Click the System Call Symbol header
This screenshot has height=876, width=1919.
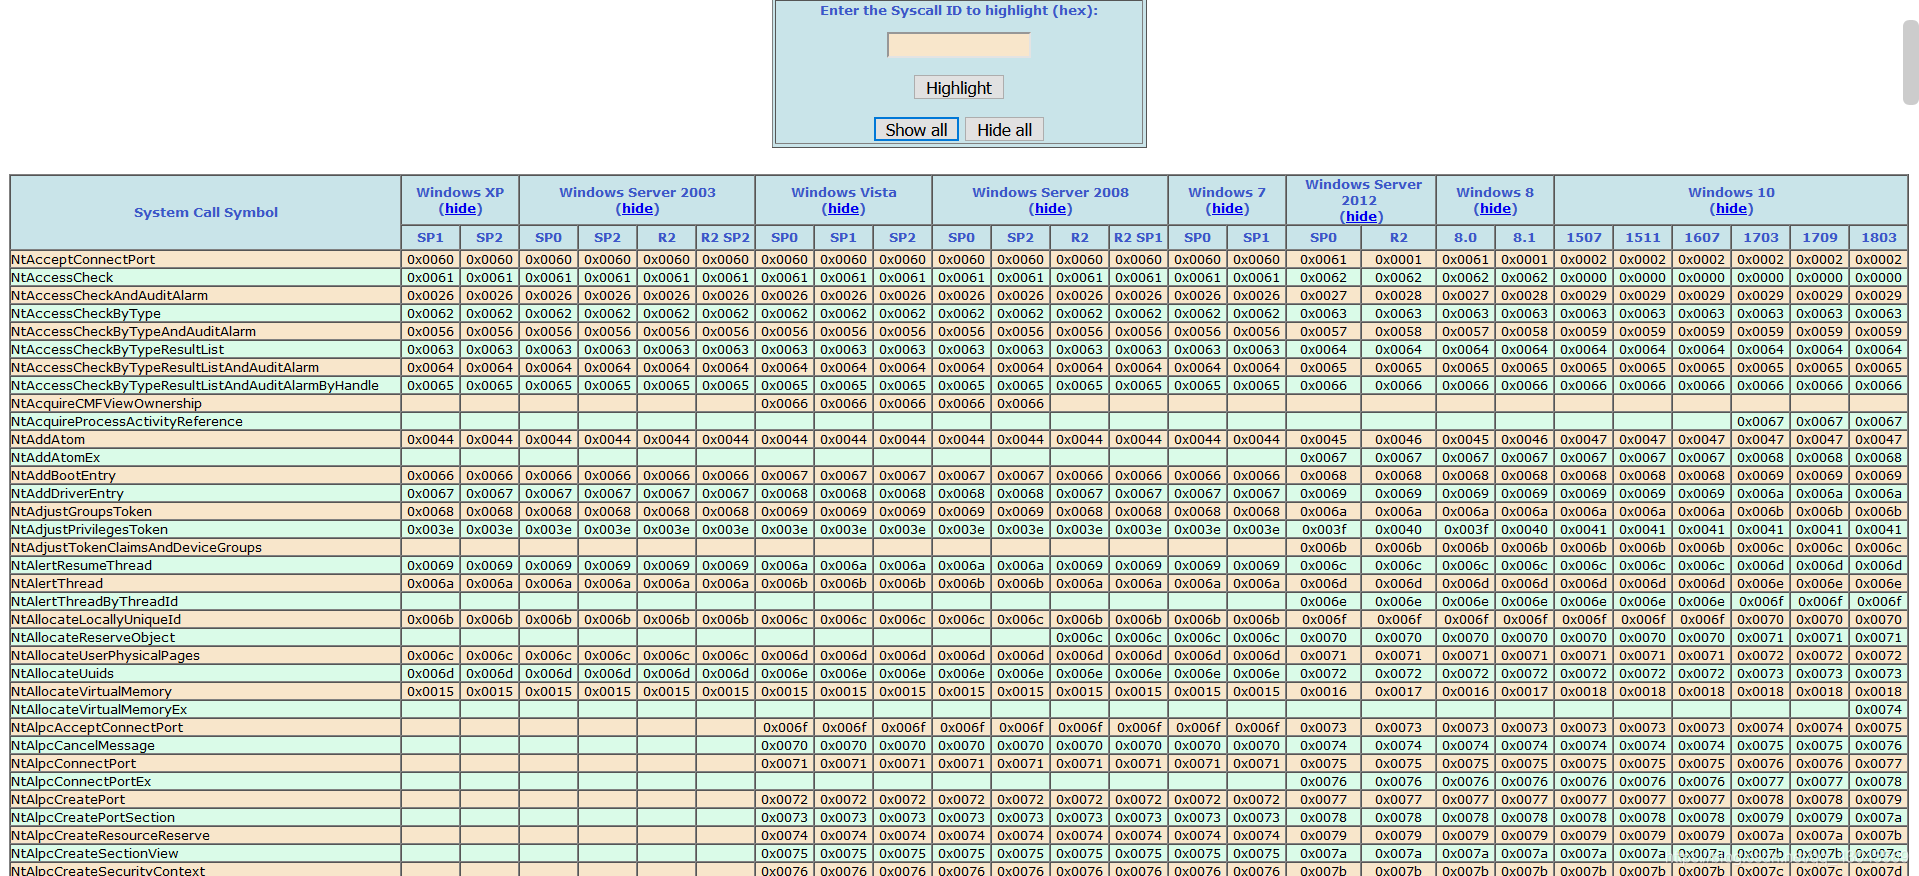pyautogui.click(x=206, y=212)
